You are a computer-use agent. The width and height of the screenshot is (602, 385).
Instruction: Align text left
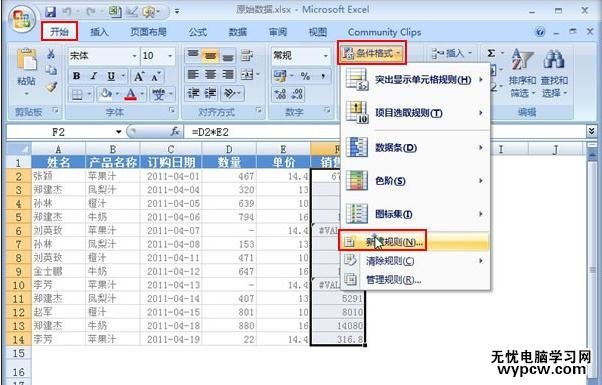point(193,74)
